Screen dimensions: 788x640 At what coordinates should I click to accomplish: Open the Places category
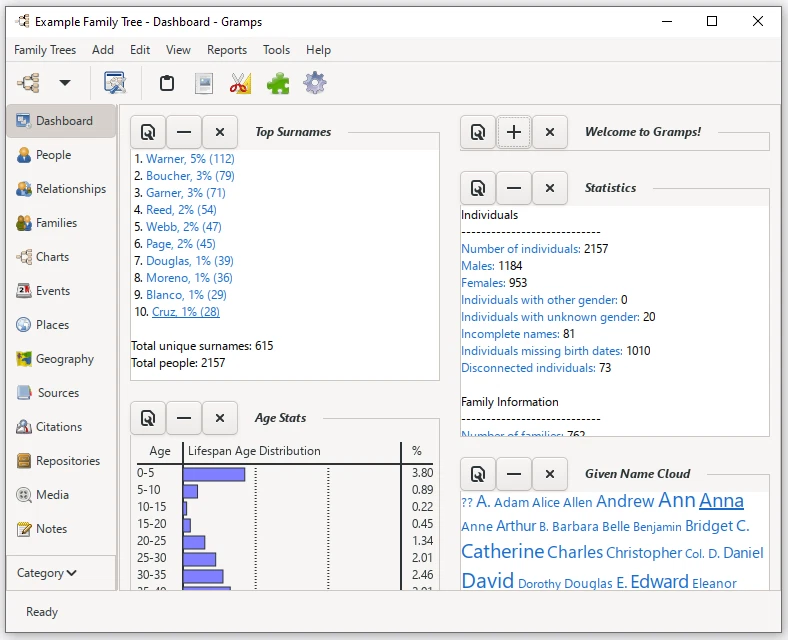point(61,325)
